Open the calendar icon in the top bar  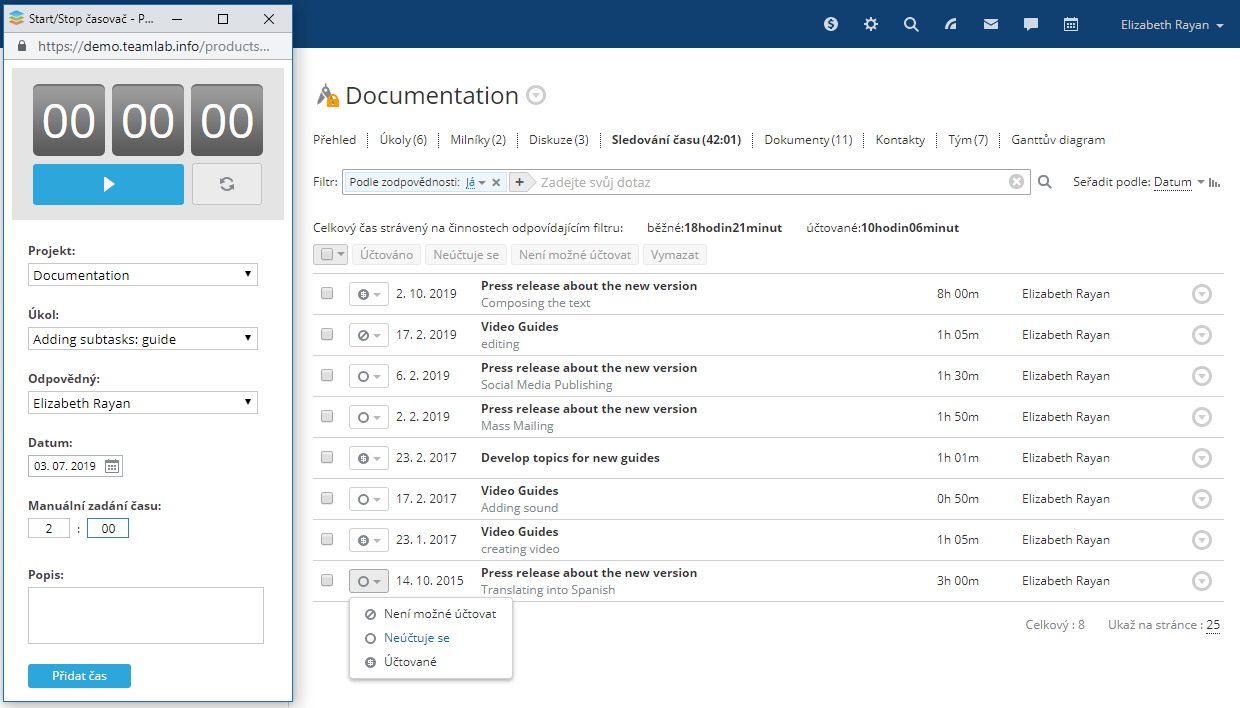tap(1071, 25)
